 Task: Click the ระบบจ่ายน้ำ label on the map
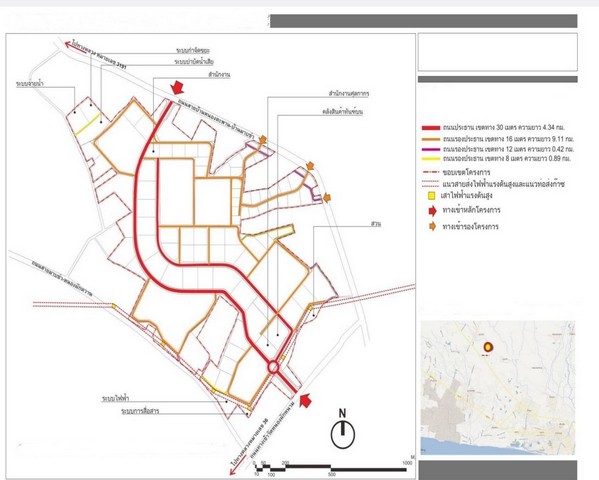click(x=29, y=83)
